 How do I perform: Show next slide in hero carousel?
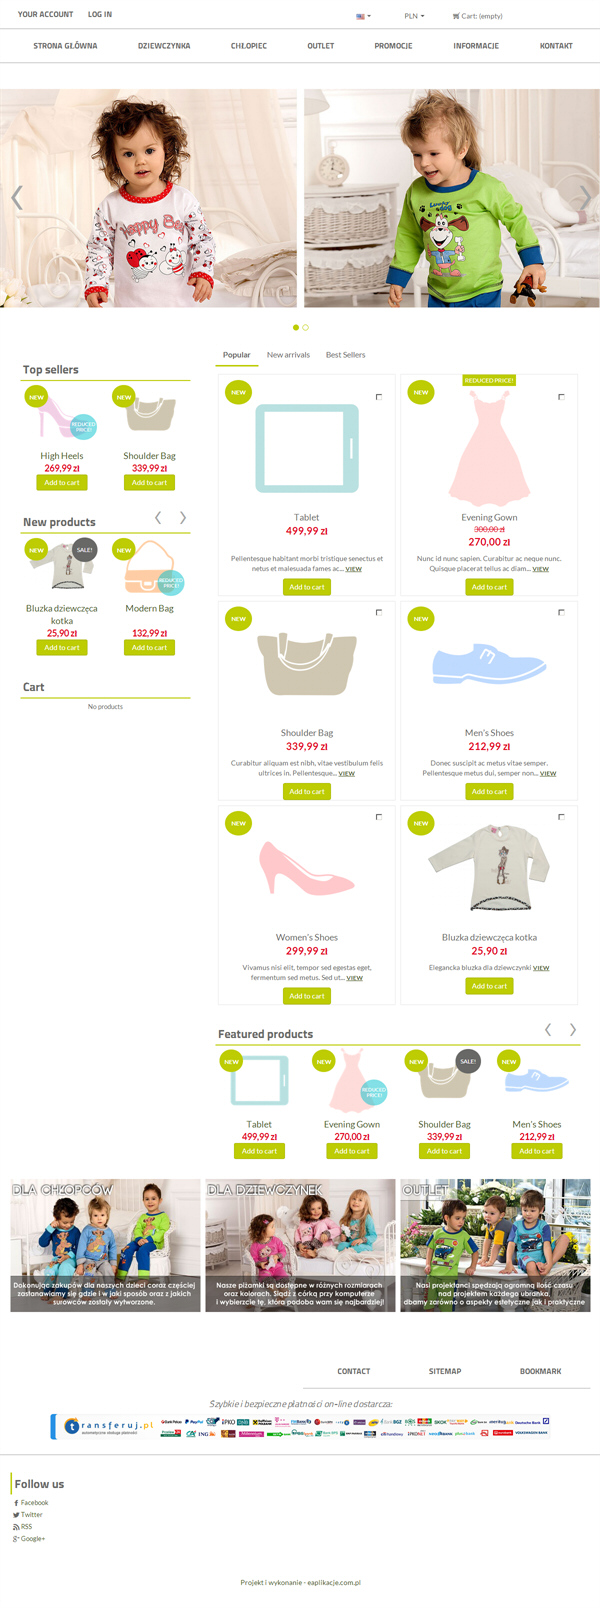pyautogui.click(x=584, y=198)
